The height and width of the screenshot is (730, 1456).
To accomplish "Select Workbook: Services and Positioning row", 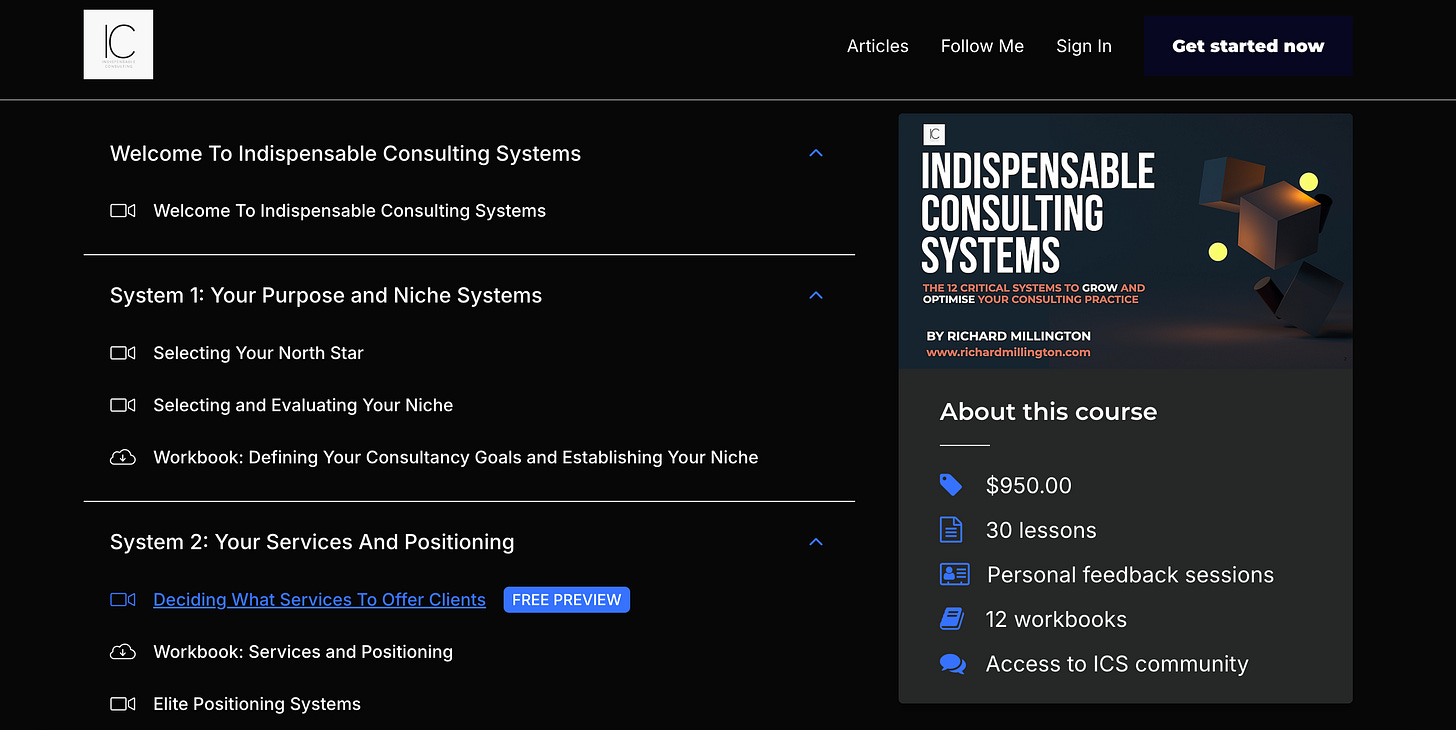I will tap(303, 652).
